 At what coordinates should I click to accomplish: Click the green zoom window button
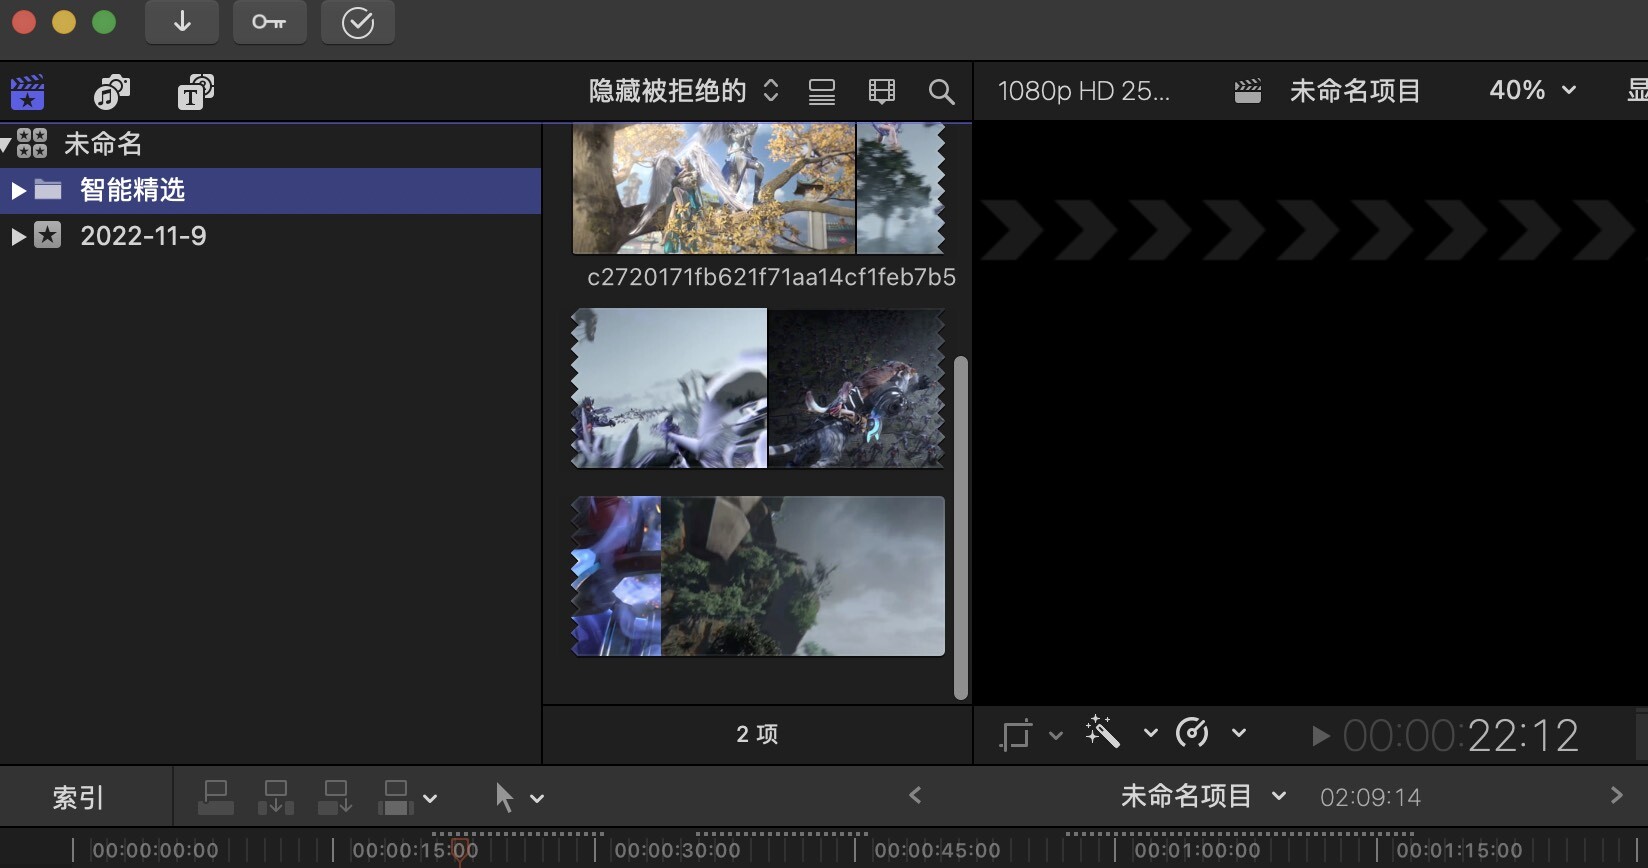point(104,22)
